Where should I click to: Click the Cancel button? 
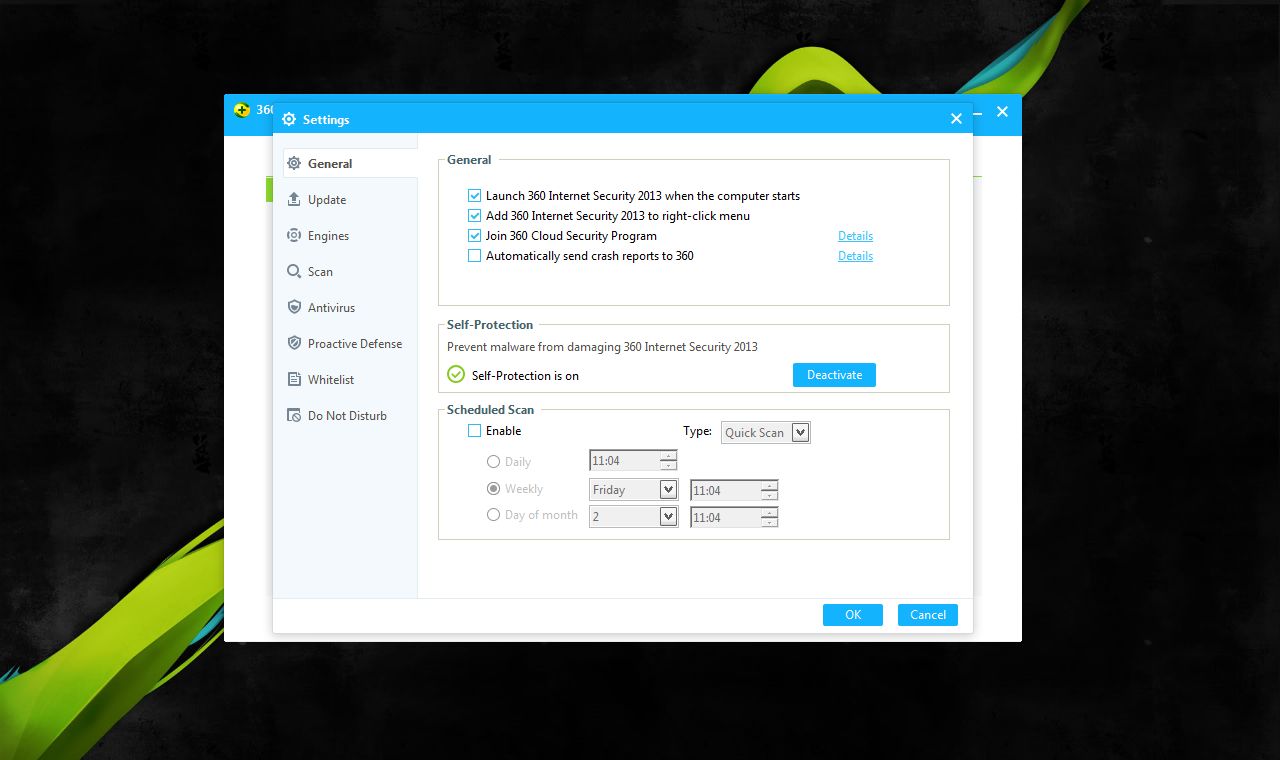tap(928, 615)
